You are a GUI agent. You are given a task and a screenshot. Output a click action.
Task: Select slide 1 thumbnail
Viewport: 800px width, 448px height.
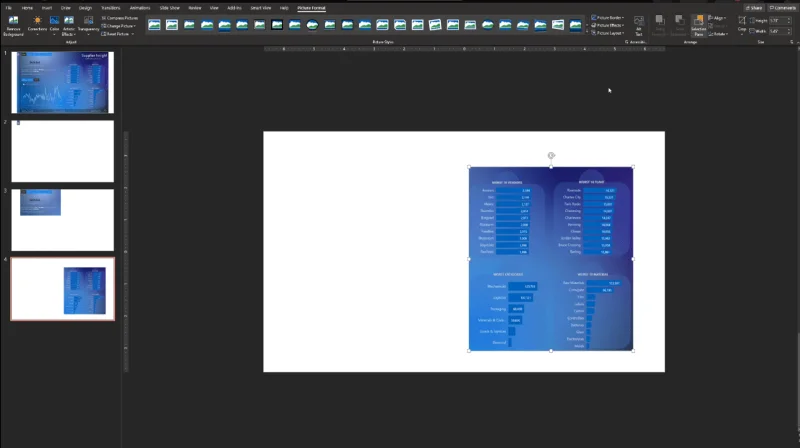click(x=63, y=82)
